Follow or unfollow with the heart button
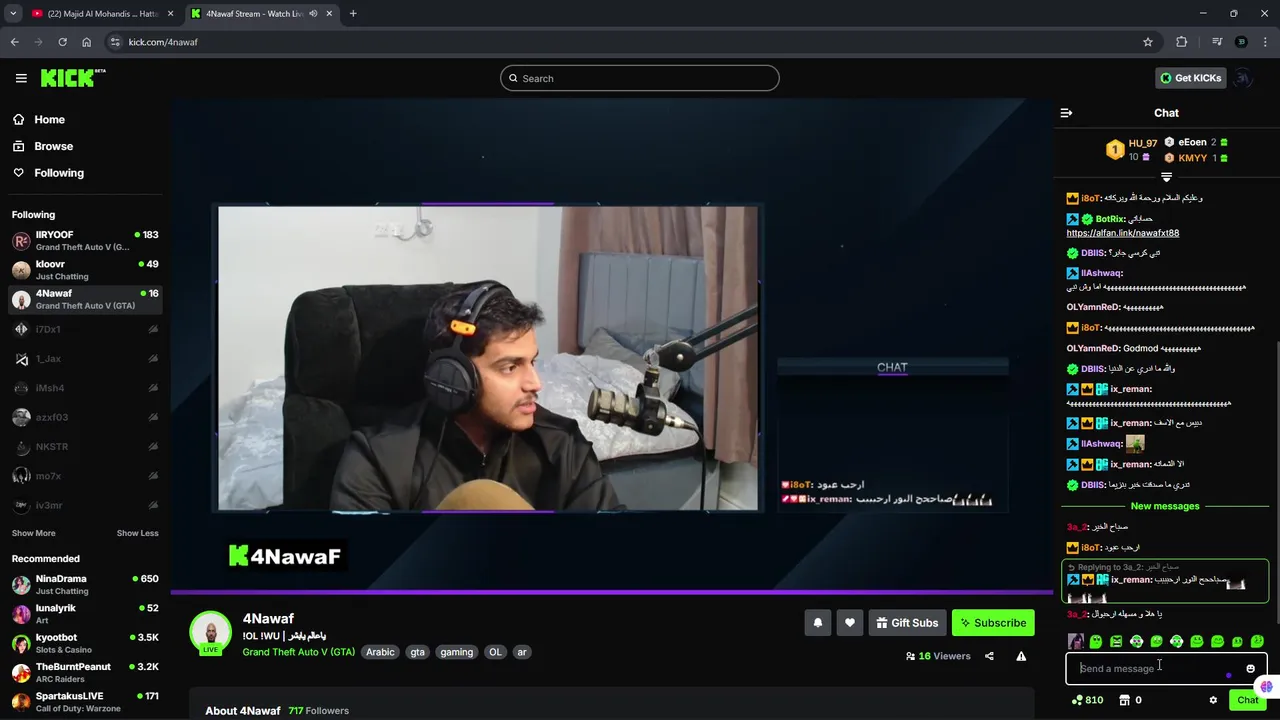1280x720 pixels. (x=850, y=623)
